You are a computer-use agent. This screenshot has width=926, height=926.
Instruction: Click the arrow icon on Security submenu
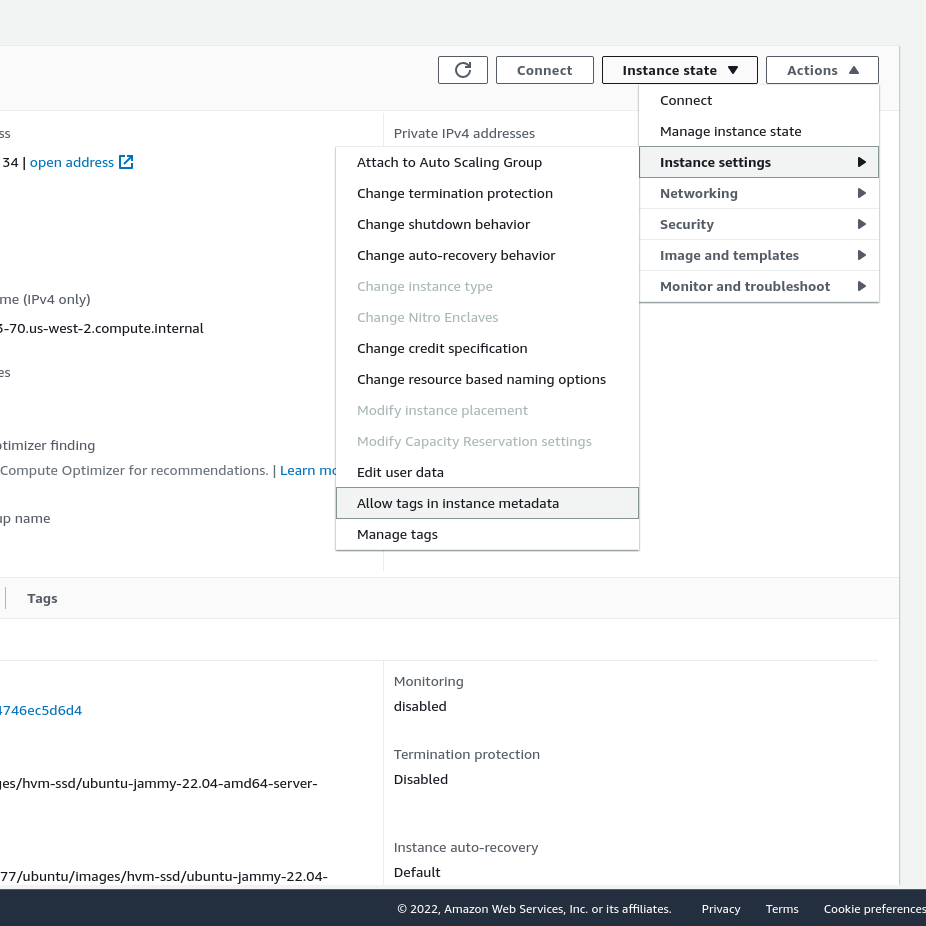click(861, 224)
